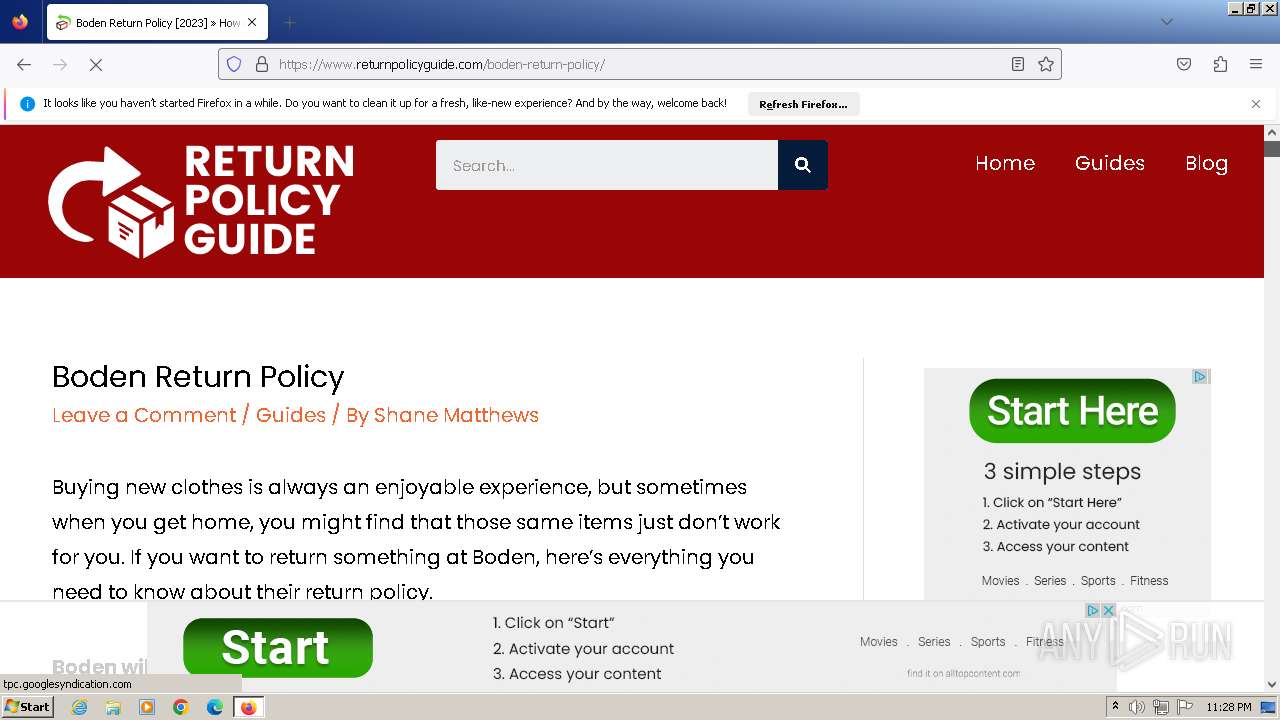Open the Windows Start menu

coord(28,707)
